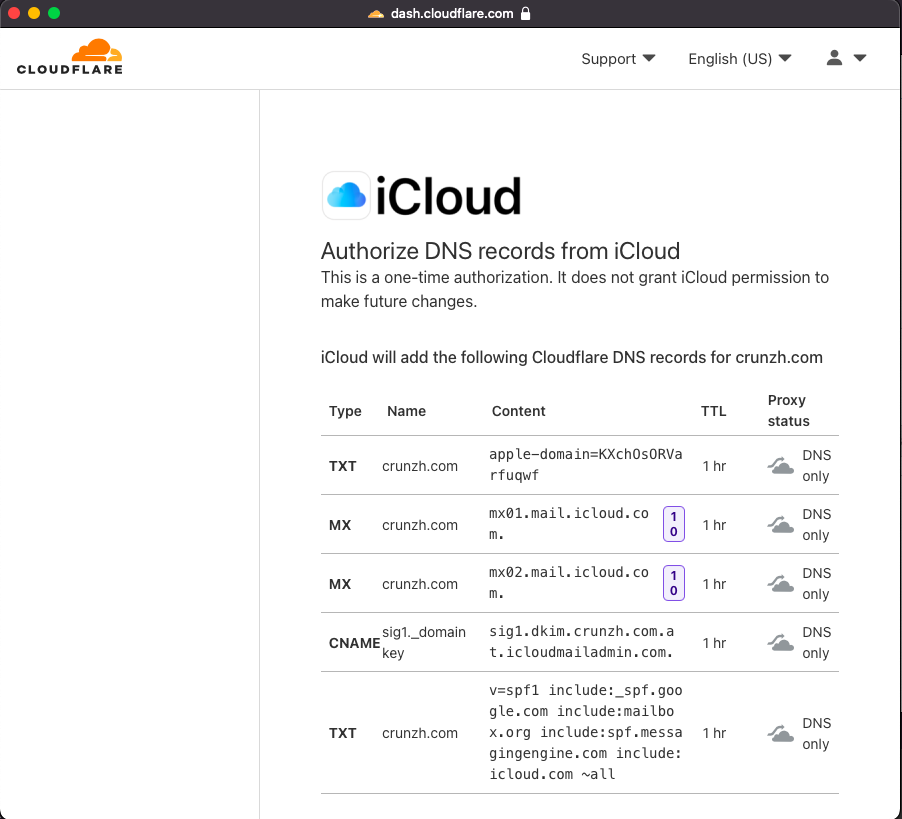The width and height of the screenshot is (902, 819).
Task: Click the Content column header
Action: [x=518, y=411]
